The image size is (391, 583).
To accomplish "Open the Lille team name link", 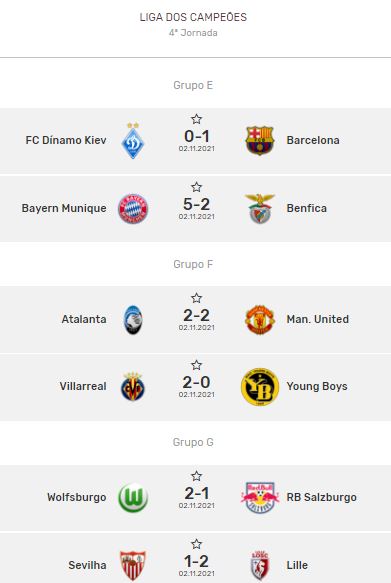I will click(x=297, y=565).
